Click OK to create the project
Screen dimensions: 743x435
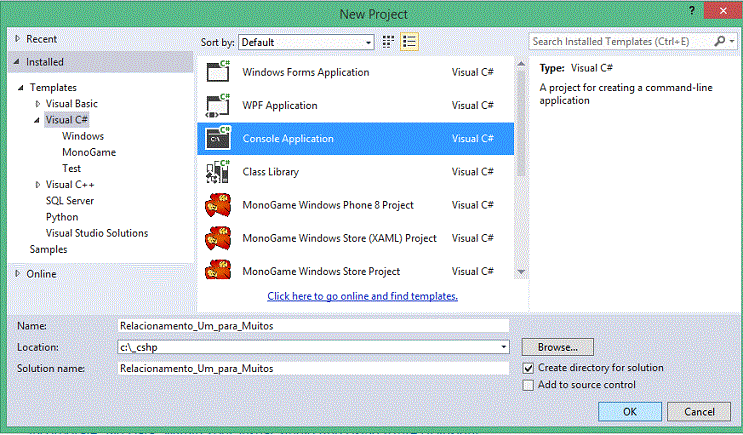coord(630,412)
